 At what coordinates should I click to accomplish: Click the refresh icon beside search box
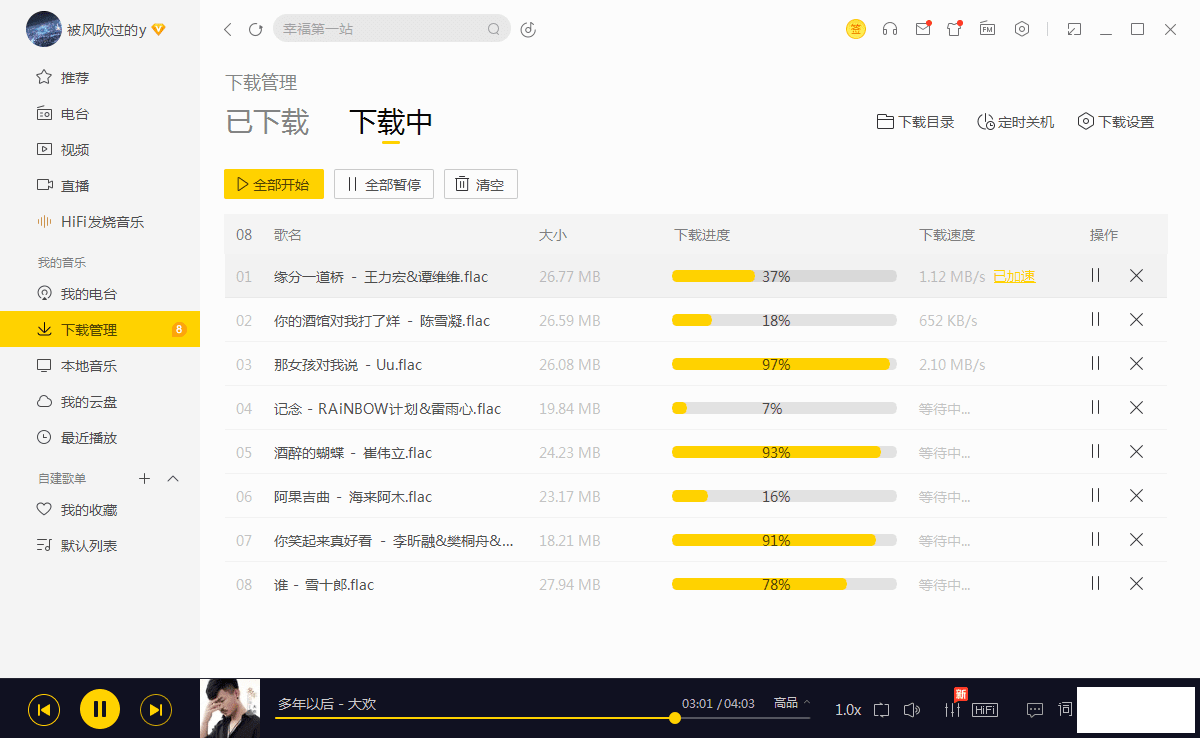[255, 29]
